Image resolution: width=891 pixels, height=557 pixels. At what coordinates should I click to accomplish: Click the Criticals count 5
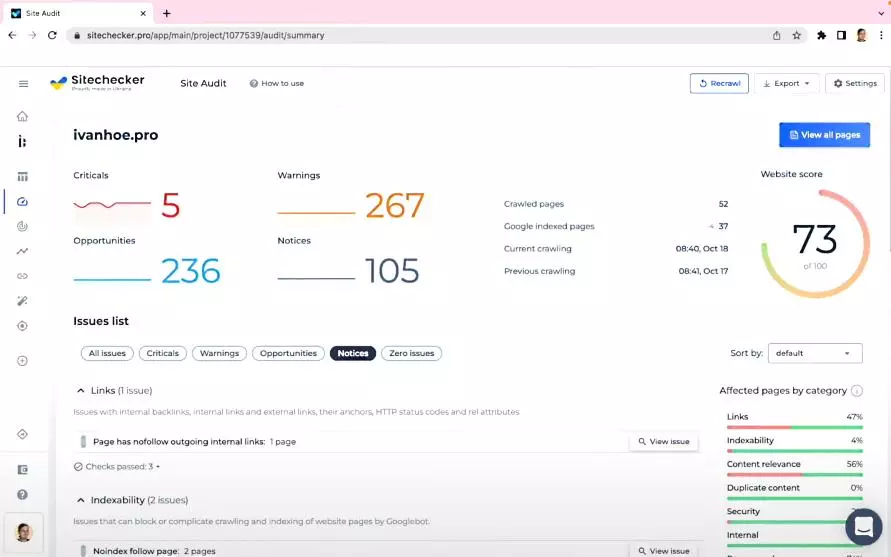pos(170,205)
